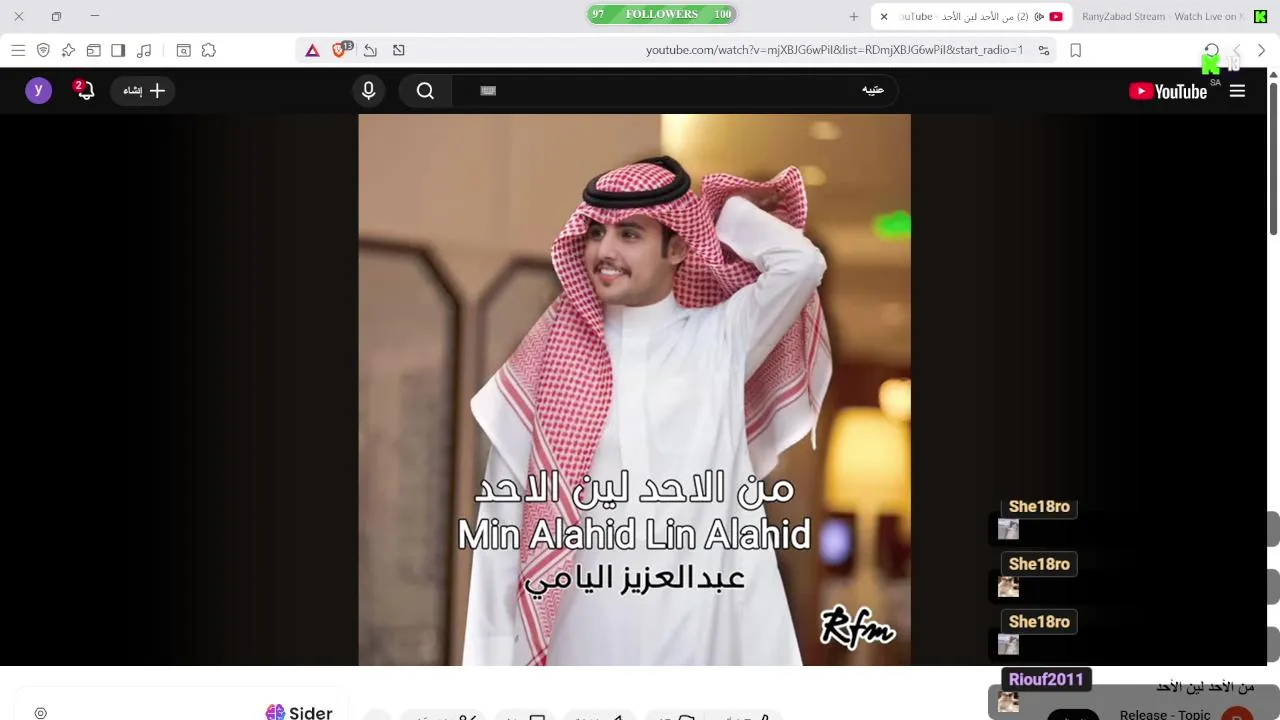Image resolution: width=1280 pixels, height=720 pixels.
Task: Open the music note playlist icon
Action: click(144, 50)
